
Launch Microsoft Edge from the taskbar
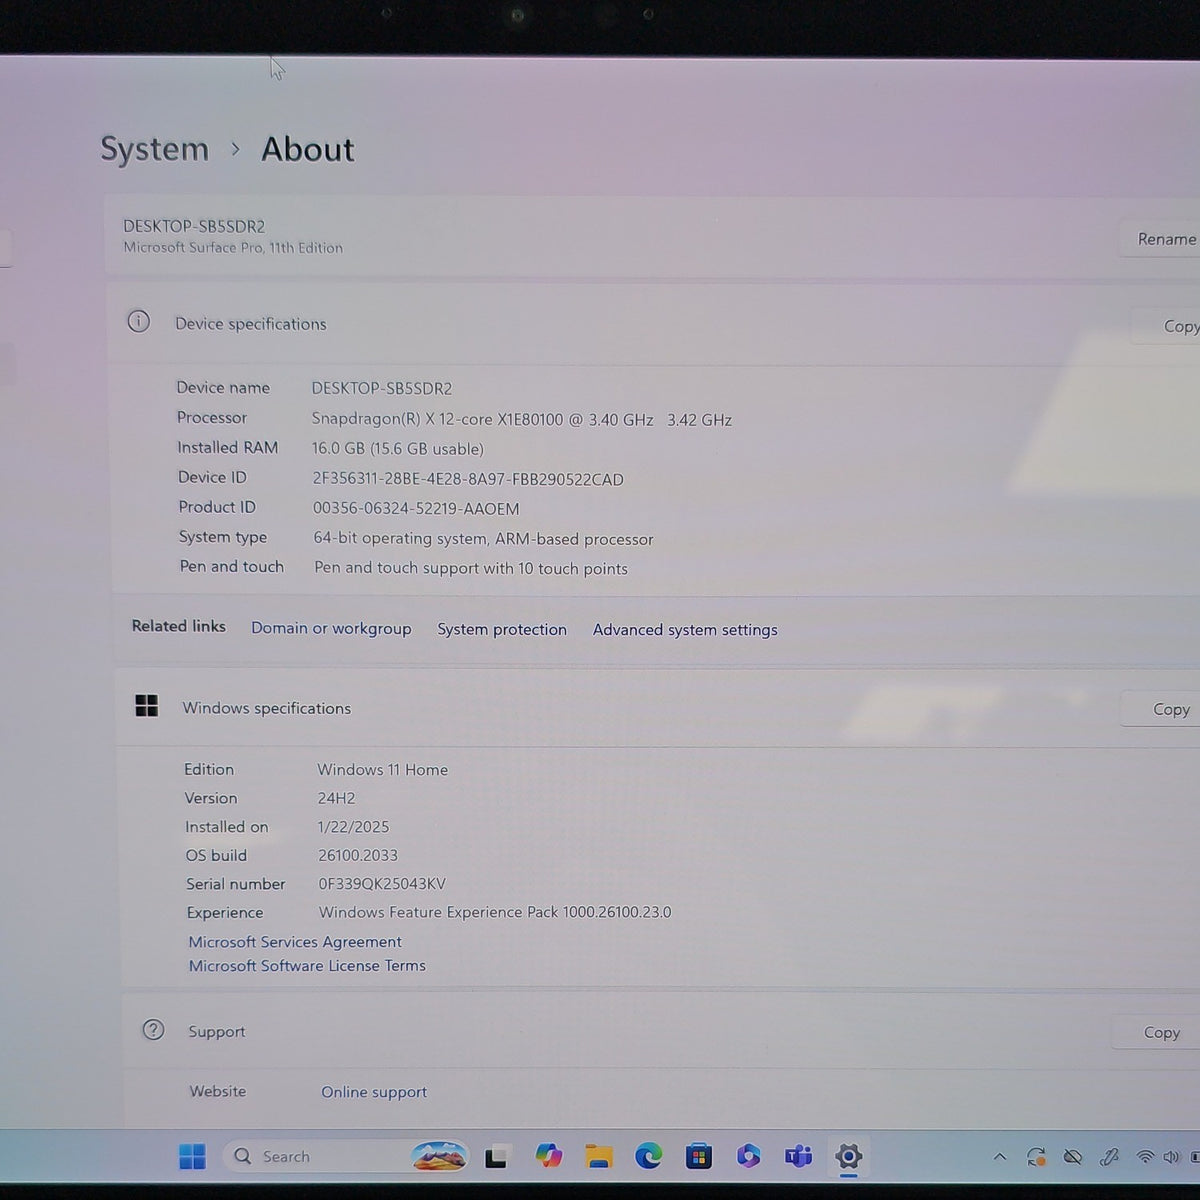coord(648,1157)
